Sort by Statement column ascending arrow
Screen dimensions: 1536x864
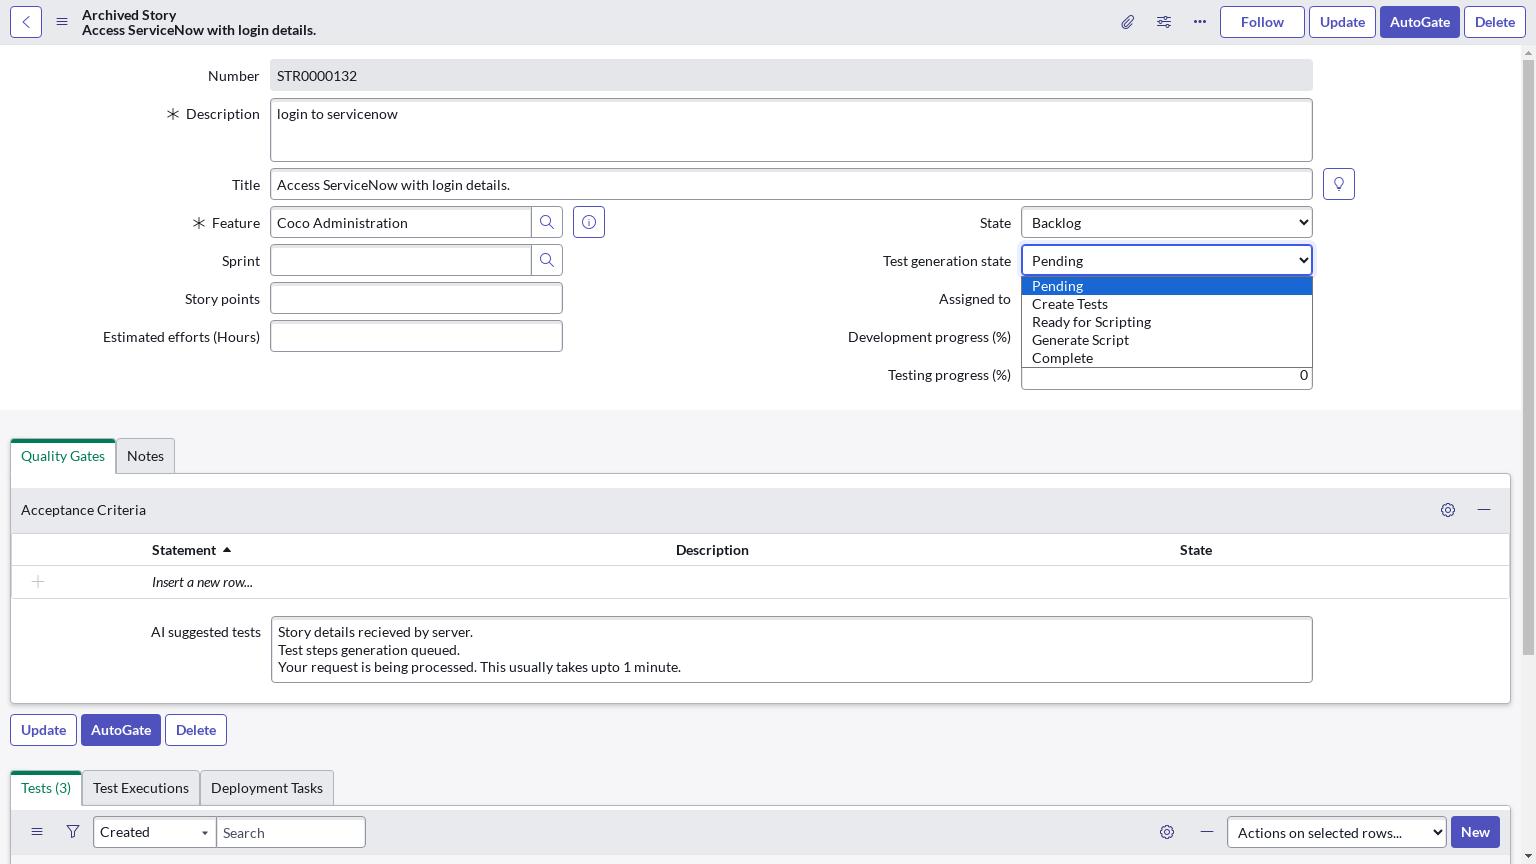pyautogui.click(x=227, y=550)
